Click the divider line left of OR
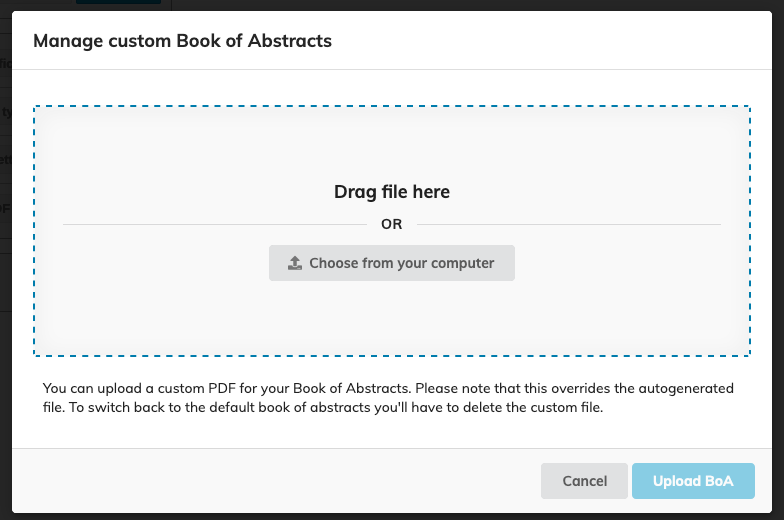This screenshot has height=520, width=784. point(215,224)
